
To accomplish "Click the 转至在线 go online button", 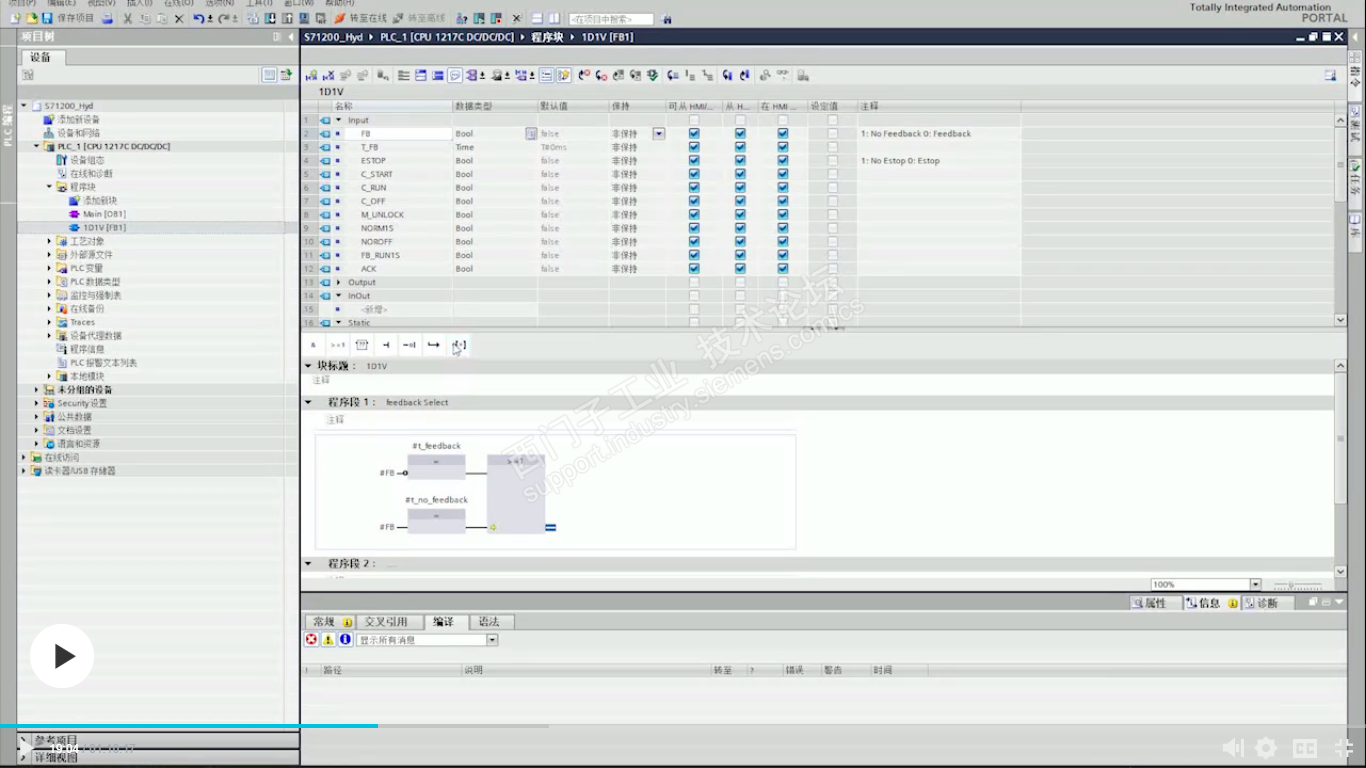I will pyautogui.click(x=360, y=18).
